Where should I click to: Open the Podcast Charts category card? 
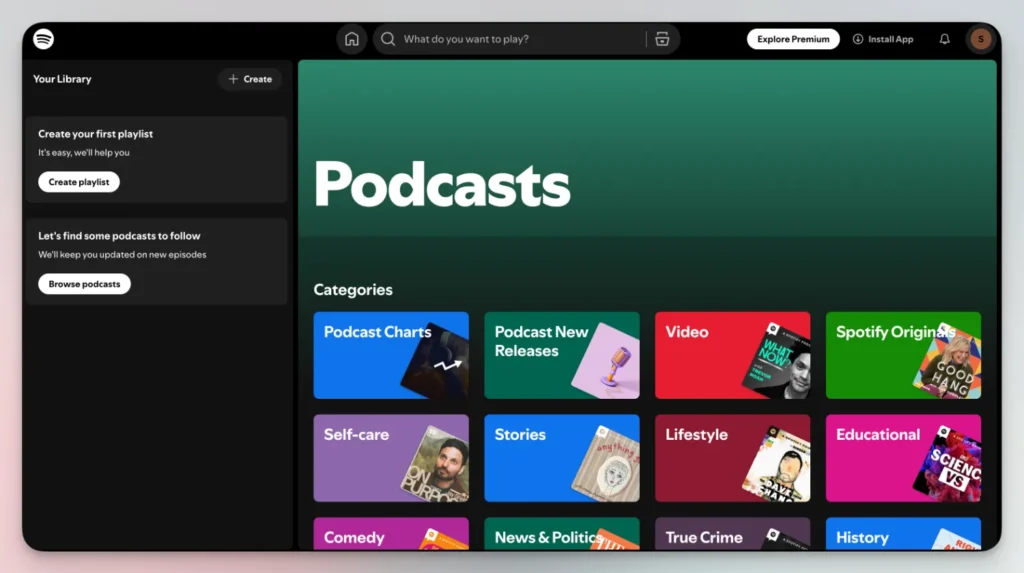(x=391, y=355)
